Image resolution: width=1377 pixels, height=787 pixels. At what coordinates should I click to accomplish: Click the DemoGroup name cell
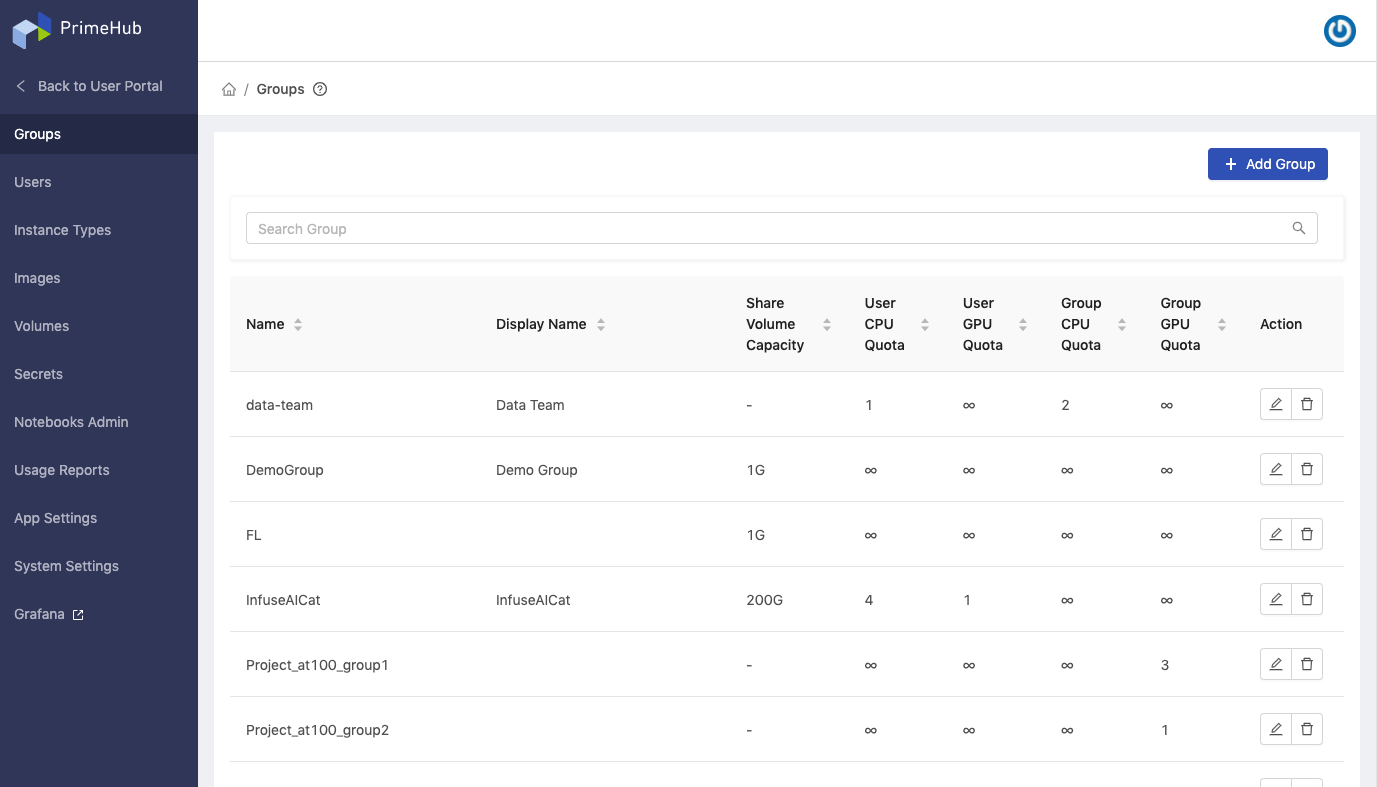point(285,470)
